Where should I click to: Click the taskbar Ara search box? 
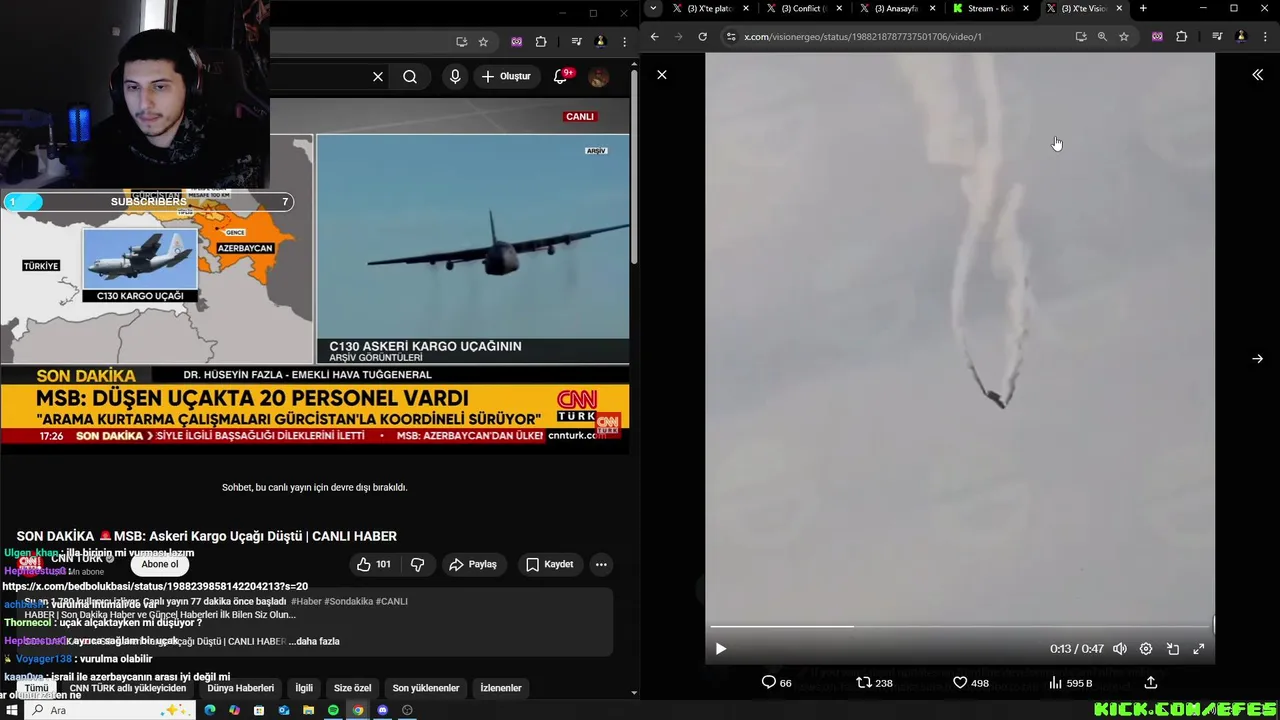110,710
